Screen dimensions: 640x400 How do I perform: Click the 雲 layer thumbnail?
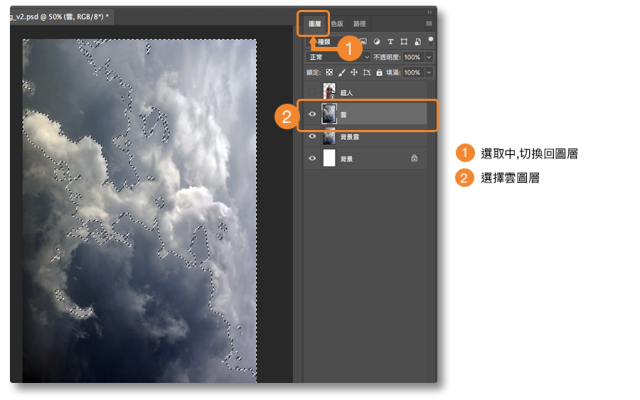tap(329, 114)
